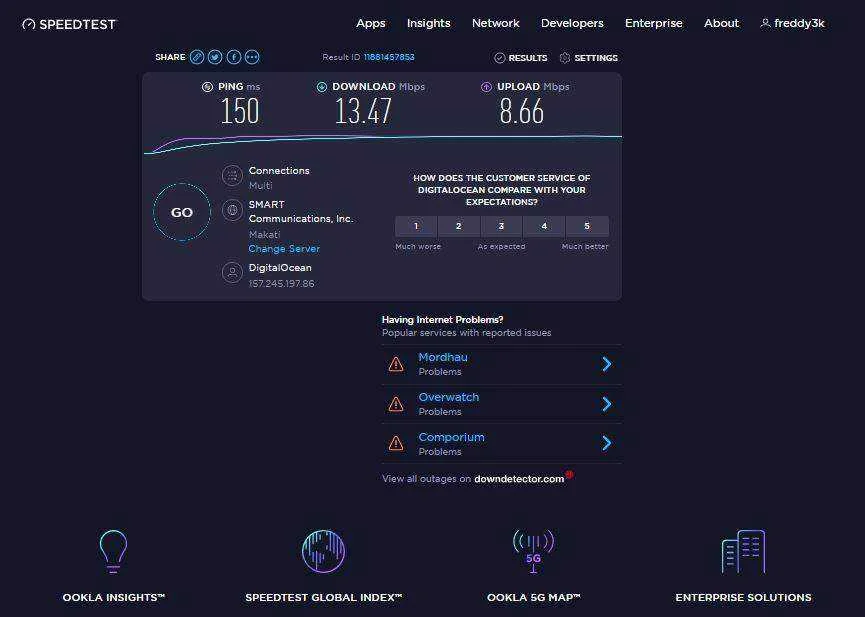Open Enterprise Solutions buildings icon

tap(744, 551)
